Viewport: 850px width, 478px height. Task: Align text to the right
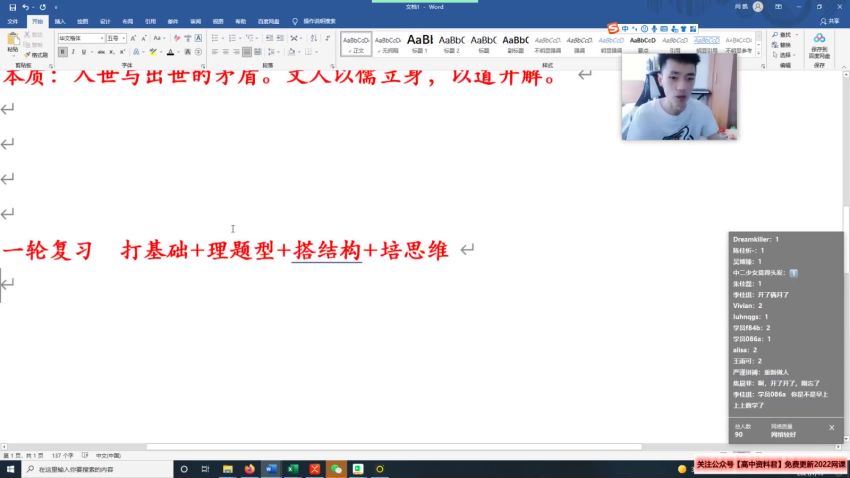(x=236, y=52)
